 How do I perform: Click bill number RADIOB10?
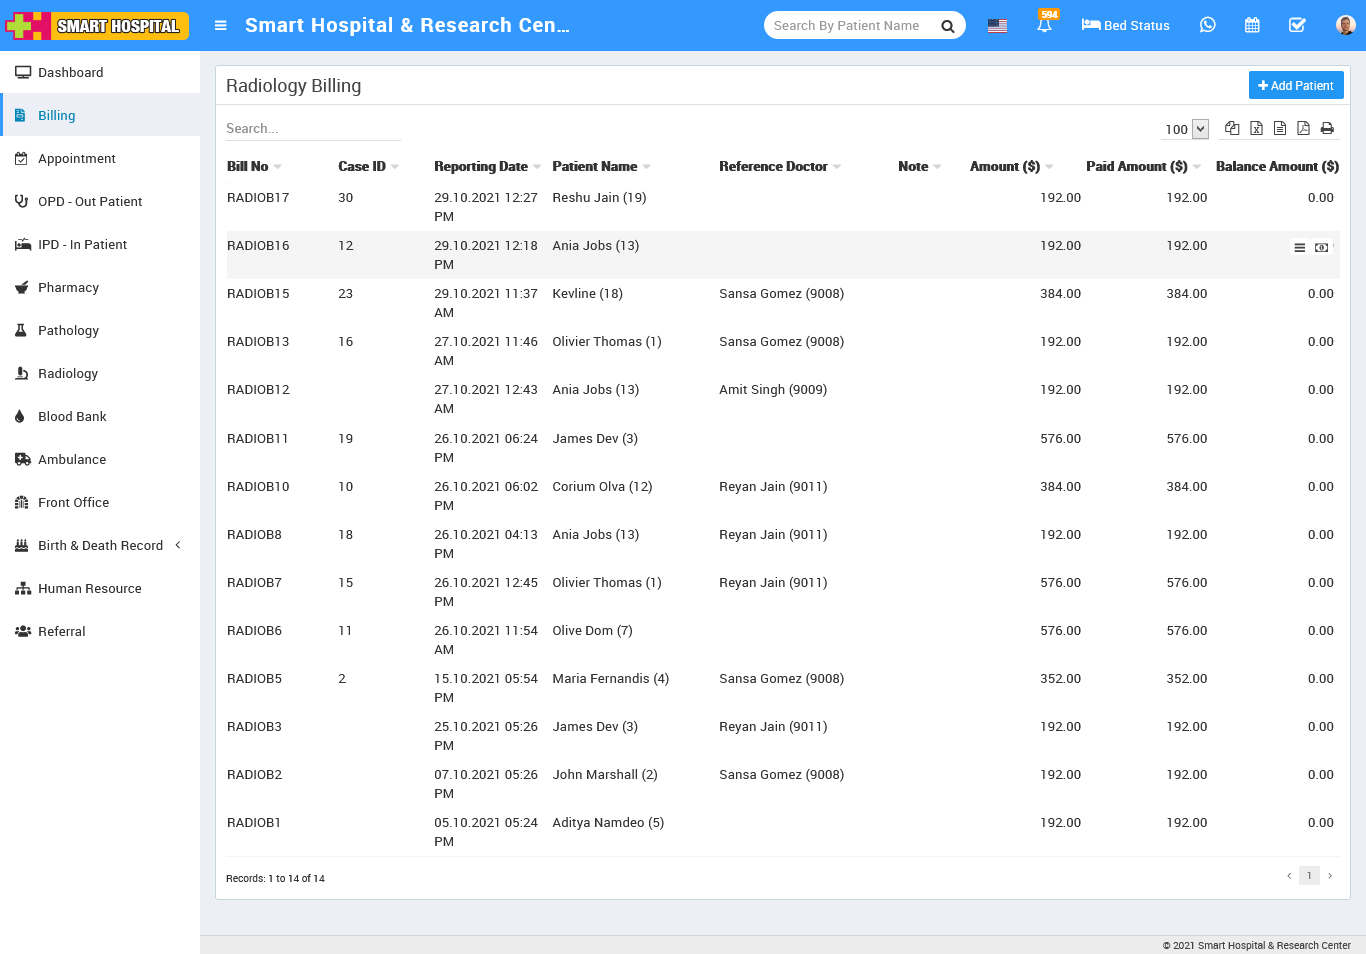pos(258,487)
